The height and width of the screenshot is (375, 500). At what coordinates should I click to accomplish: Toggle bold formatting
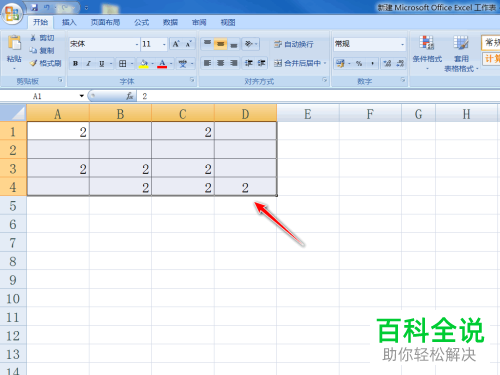(76, 63)
